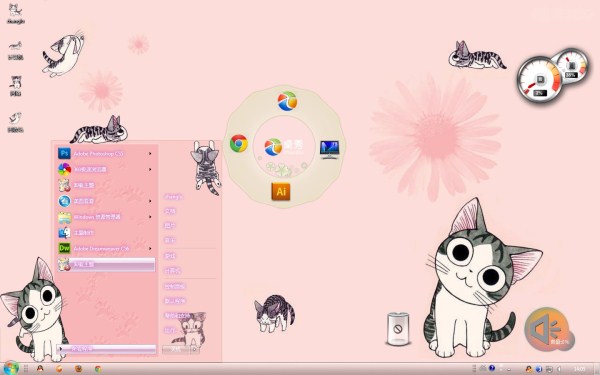Expand Windows Explorer submenu arrow
This screenshot has height=375, width=600.
[150, 217]
